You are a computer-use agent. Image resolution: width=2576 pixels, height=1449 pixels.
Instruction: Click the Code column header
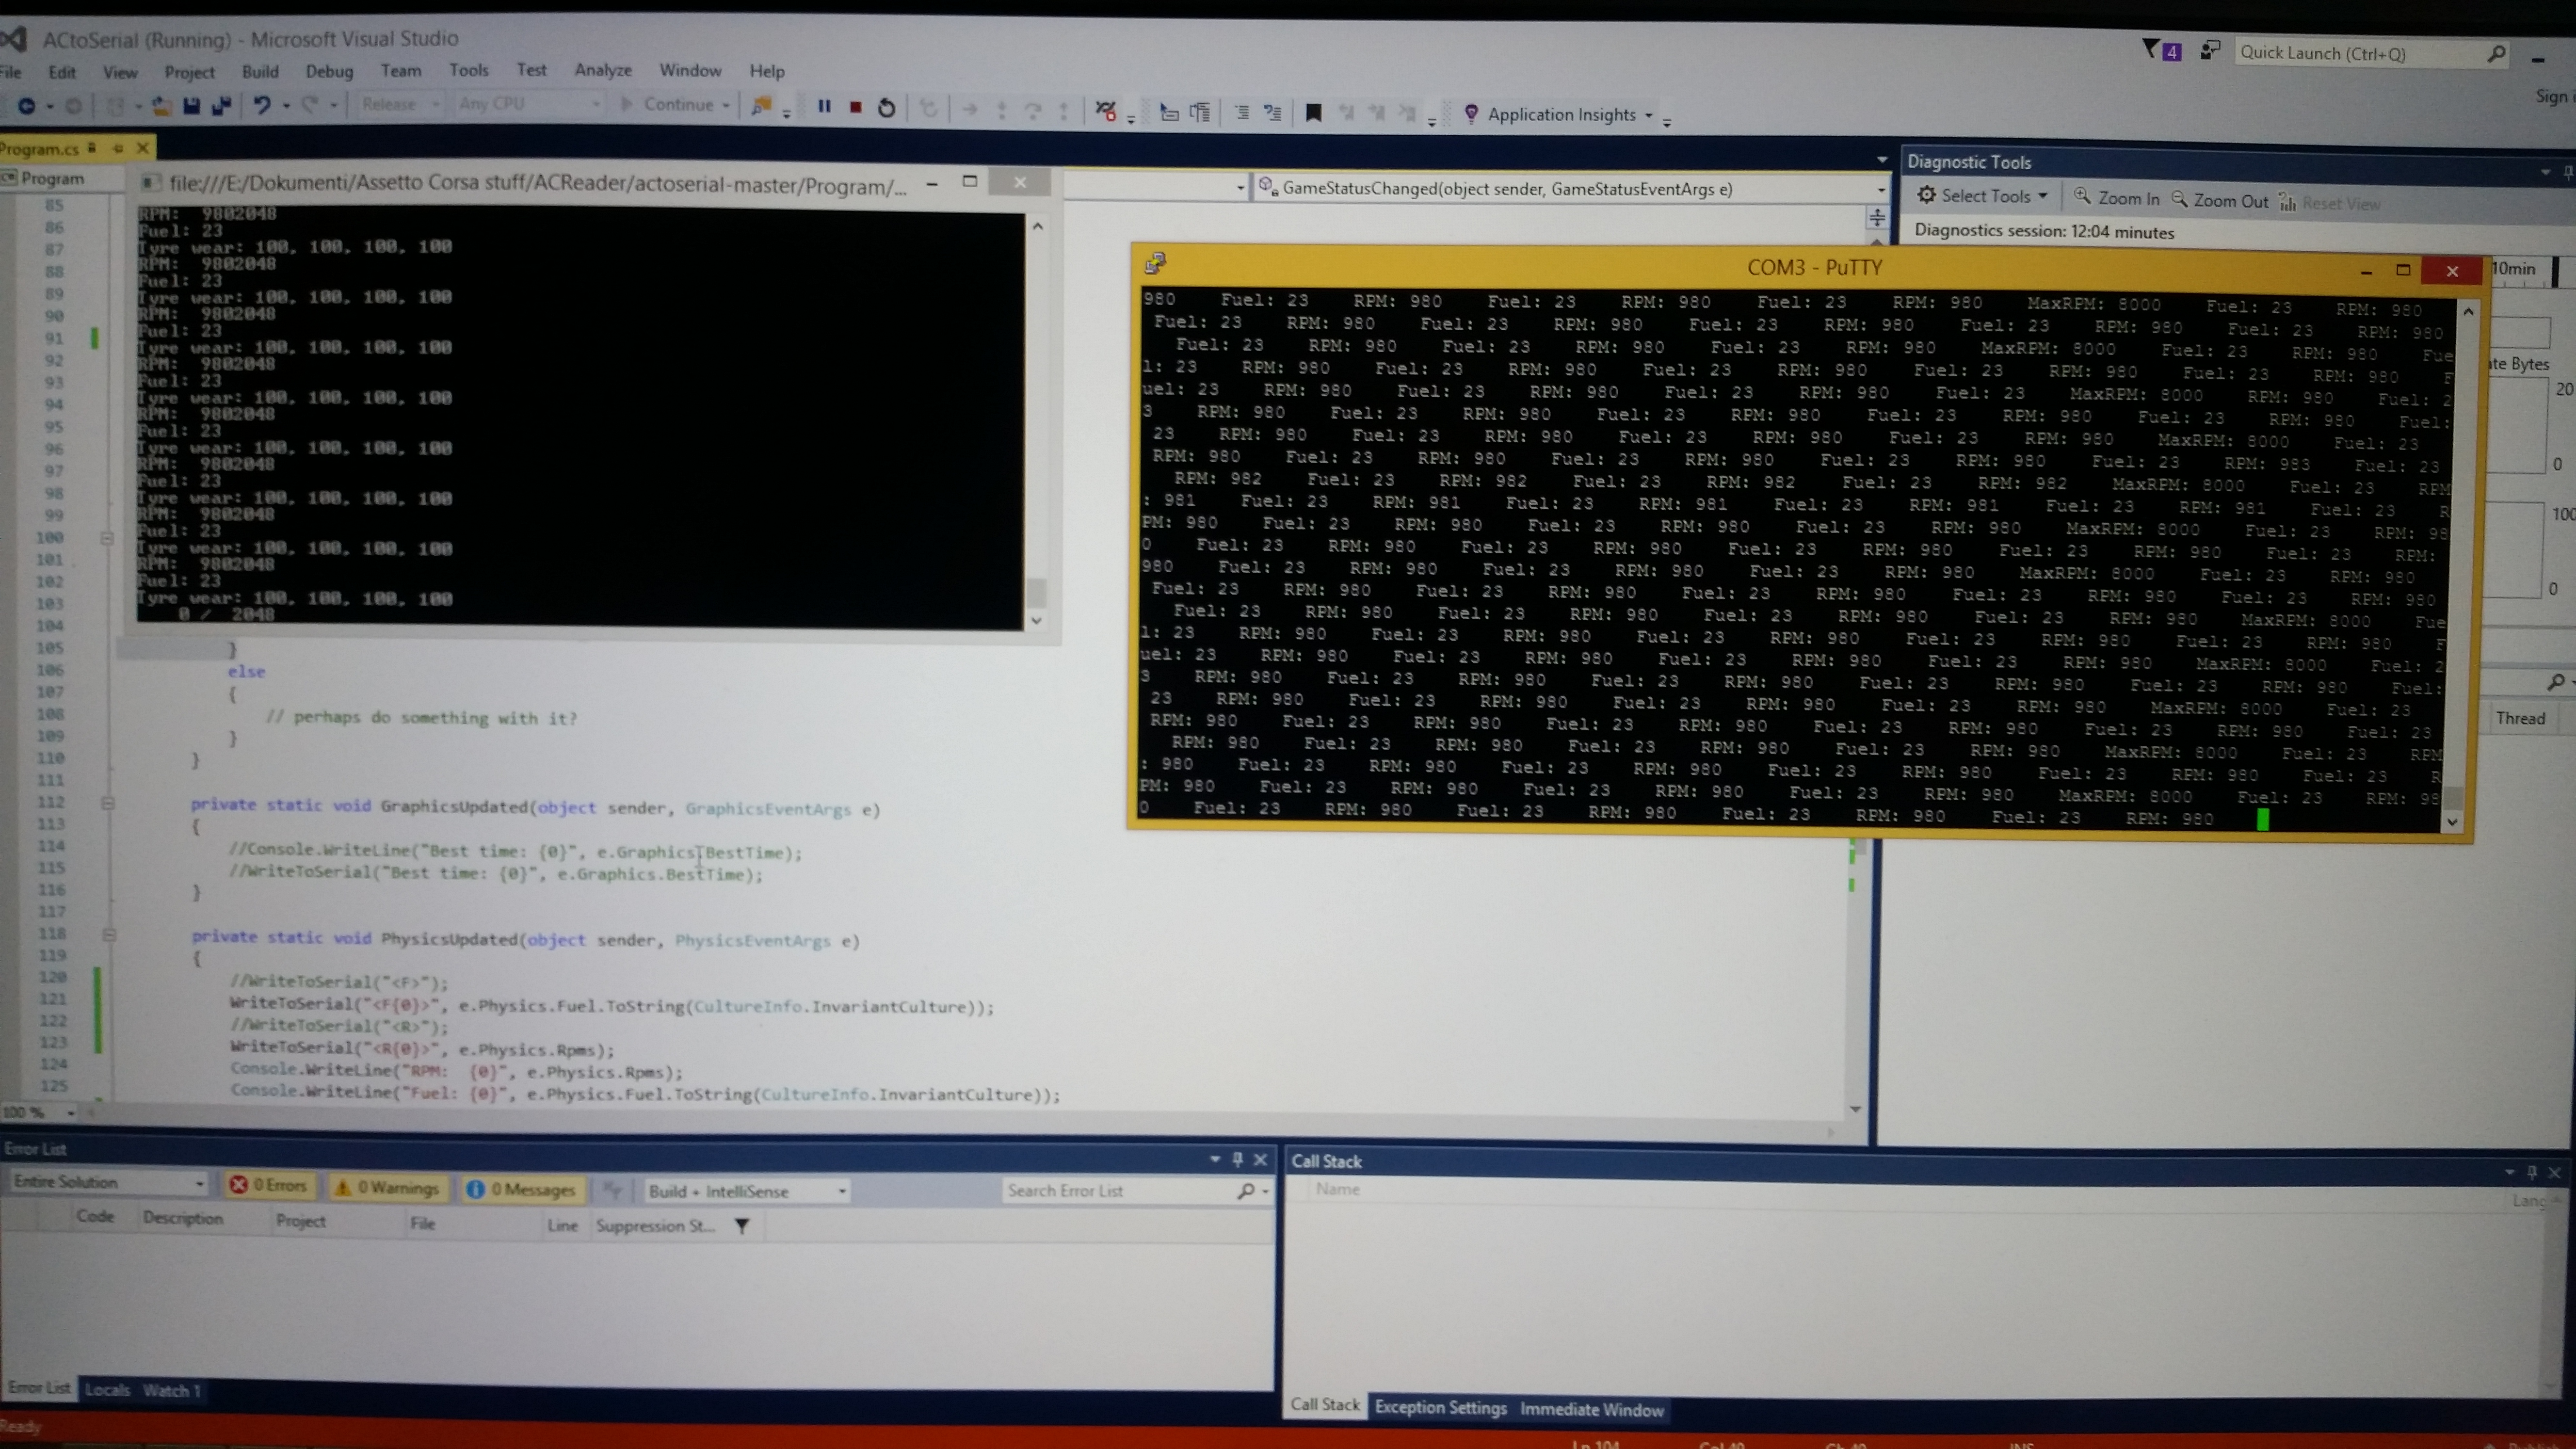[95, 1217]
